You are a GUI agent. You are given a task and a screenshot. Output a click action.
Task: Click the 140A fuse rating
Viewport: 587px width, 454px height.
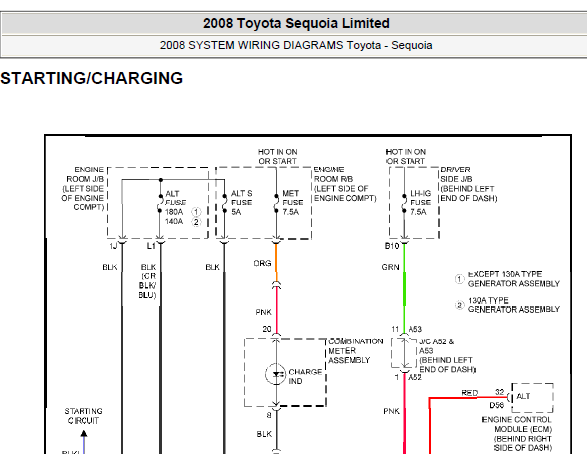[x=174, y=222]
